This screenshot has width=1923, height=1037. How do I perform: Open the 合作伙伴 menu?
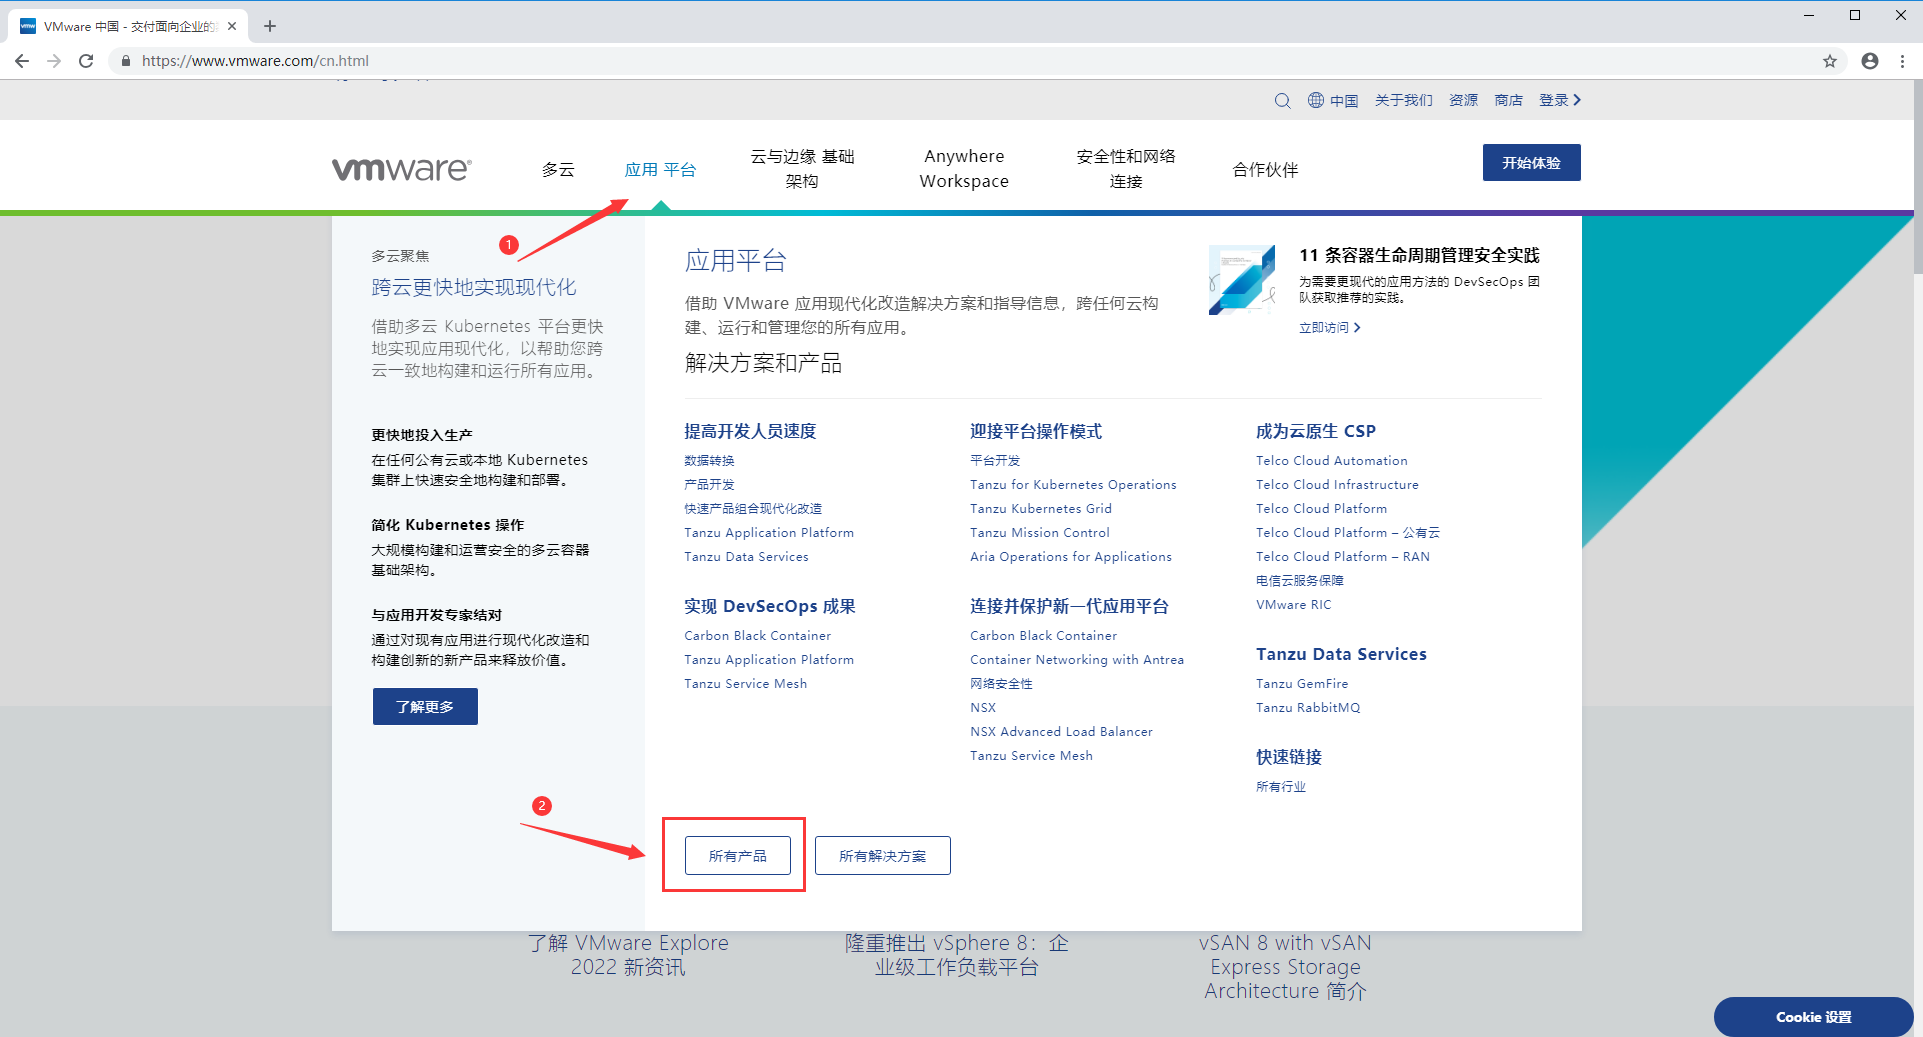(x=1265, y=170)
